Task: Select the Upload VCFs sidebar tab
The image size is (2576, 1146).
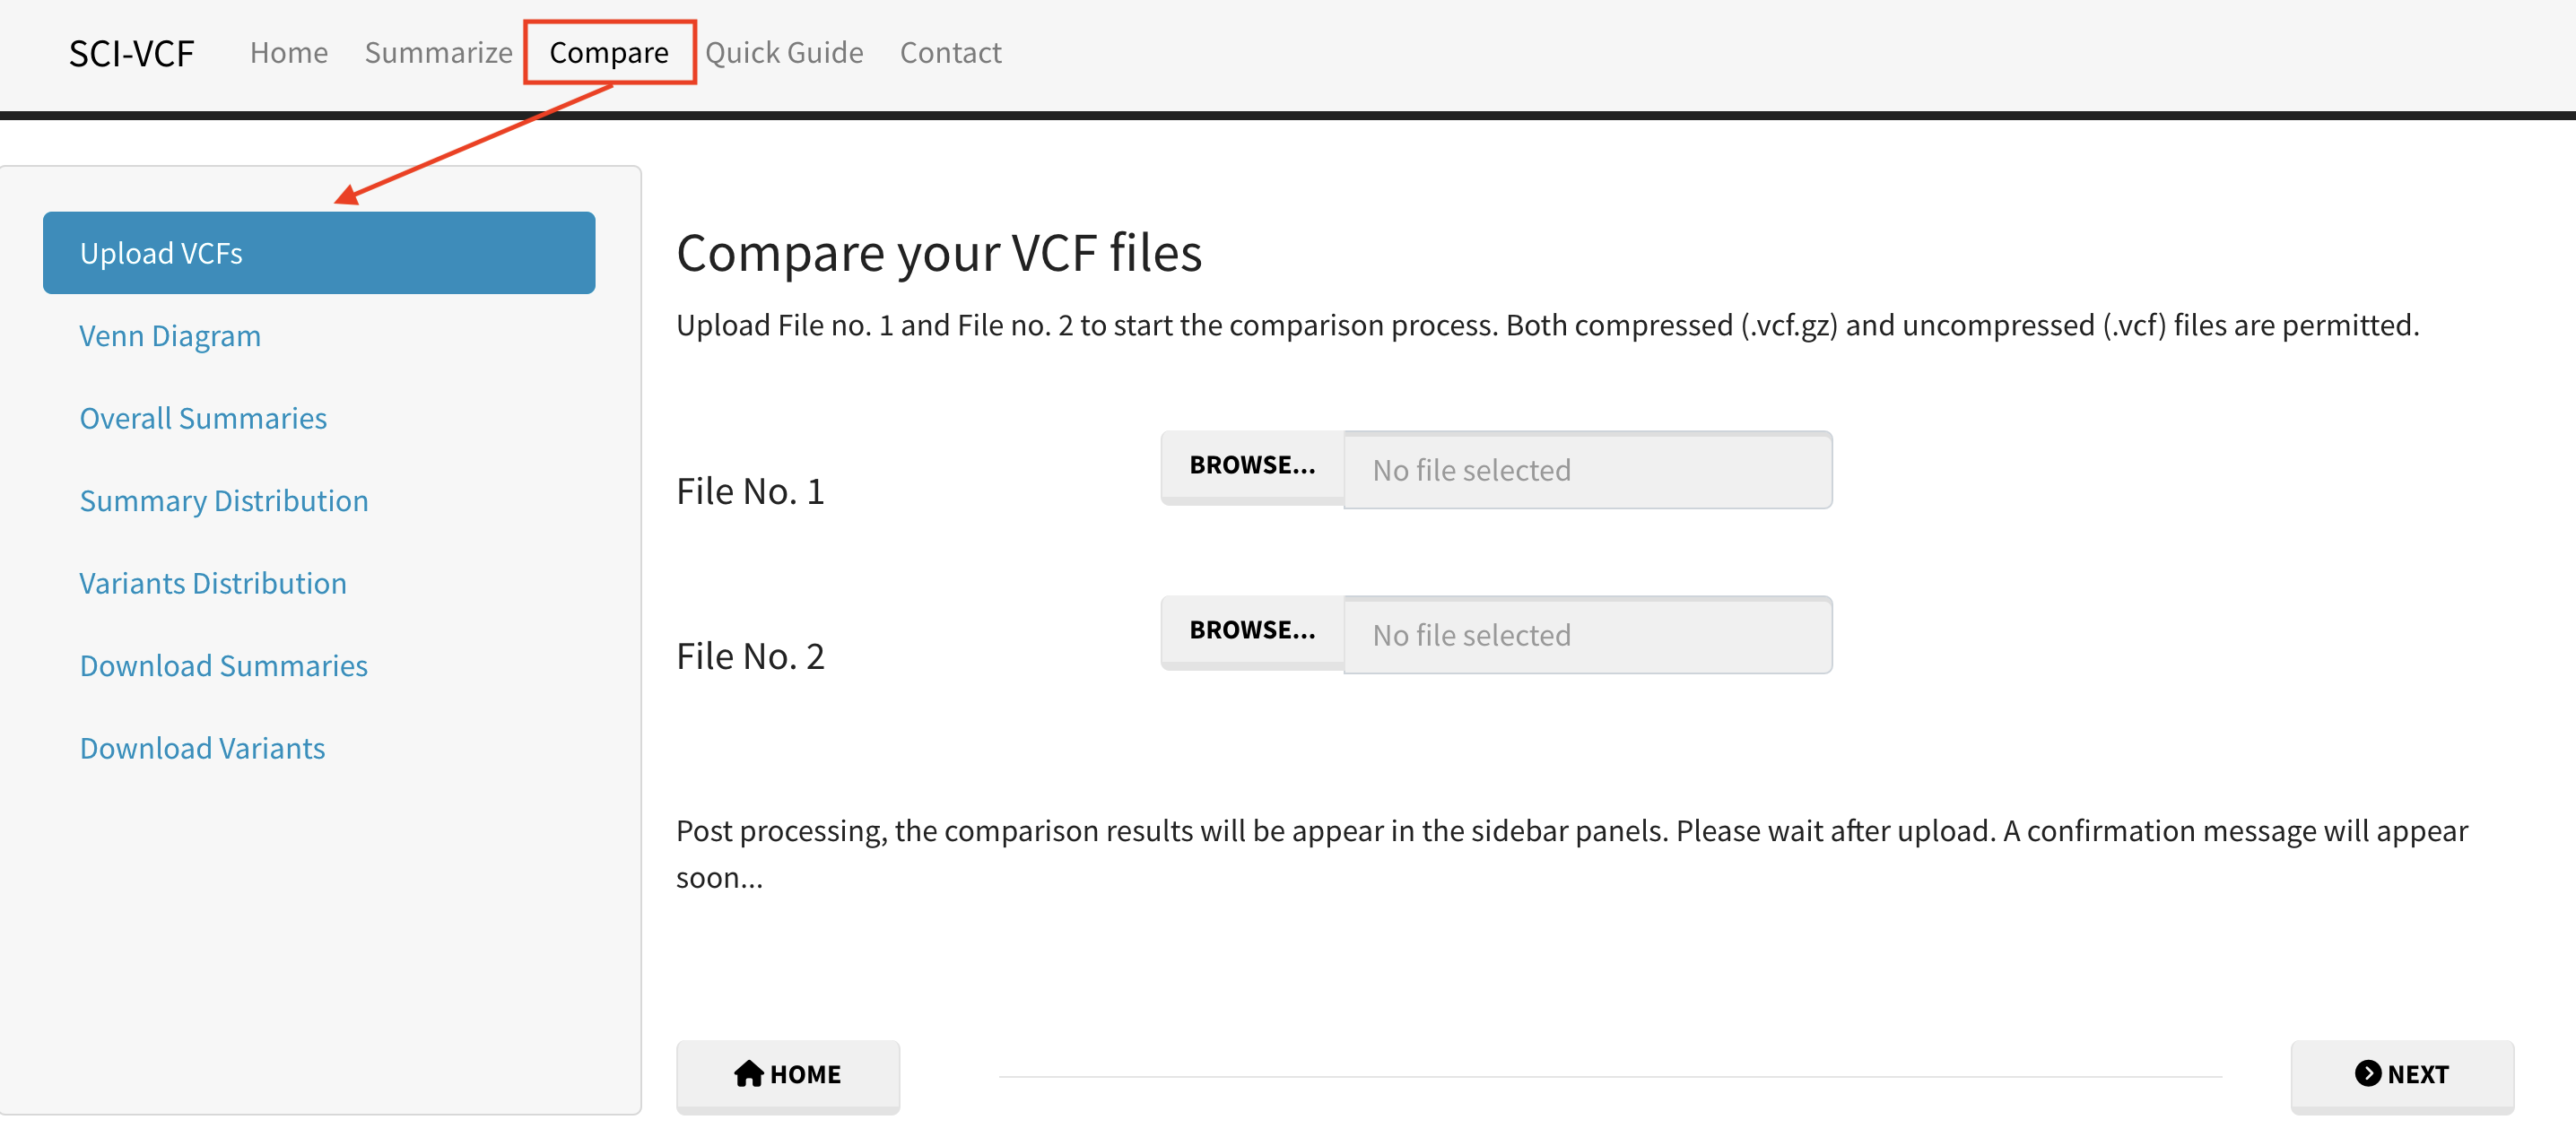Action: pyautogui.click(x=319, y=253)
